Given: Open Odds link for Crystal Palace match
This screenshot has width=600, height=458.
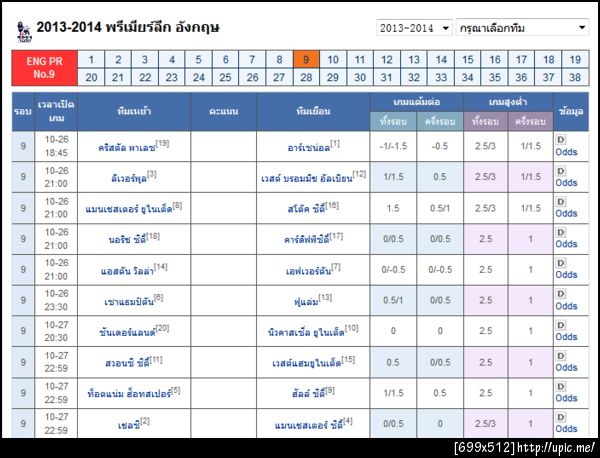Looking at the screenshot, I should (566, 152).
